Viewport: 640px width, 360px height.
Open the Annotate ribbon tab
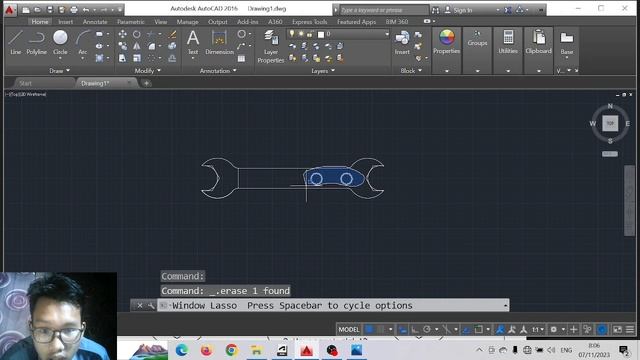pyautogui.click(x=95, y=22)
